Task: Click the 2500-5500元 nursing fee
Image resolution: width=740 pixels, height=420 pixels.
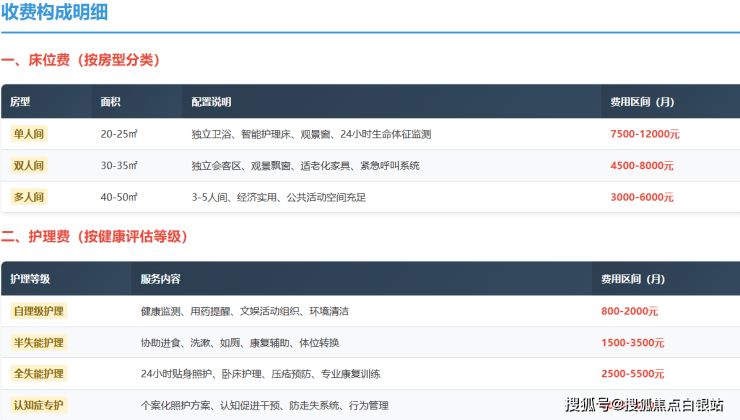Action: [633, 374]
